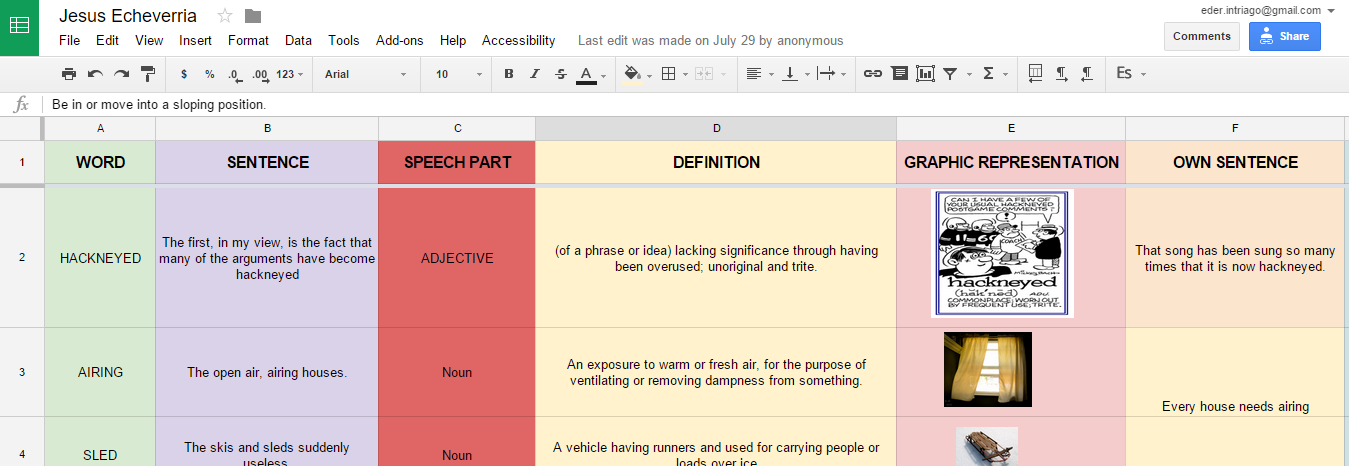Open the Comments button
The image size is (1349, 466).
click(x=1201, y=36)
